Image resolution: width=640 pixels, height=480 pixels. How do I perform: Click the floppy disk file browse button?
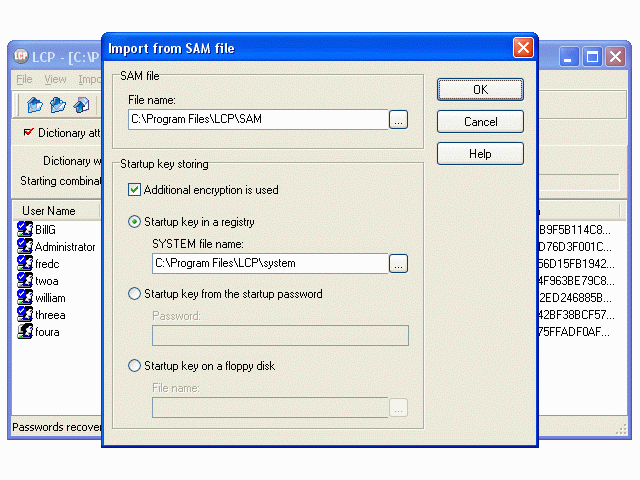[x=398, y=408]
